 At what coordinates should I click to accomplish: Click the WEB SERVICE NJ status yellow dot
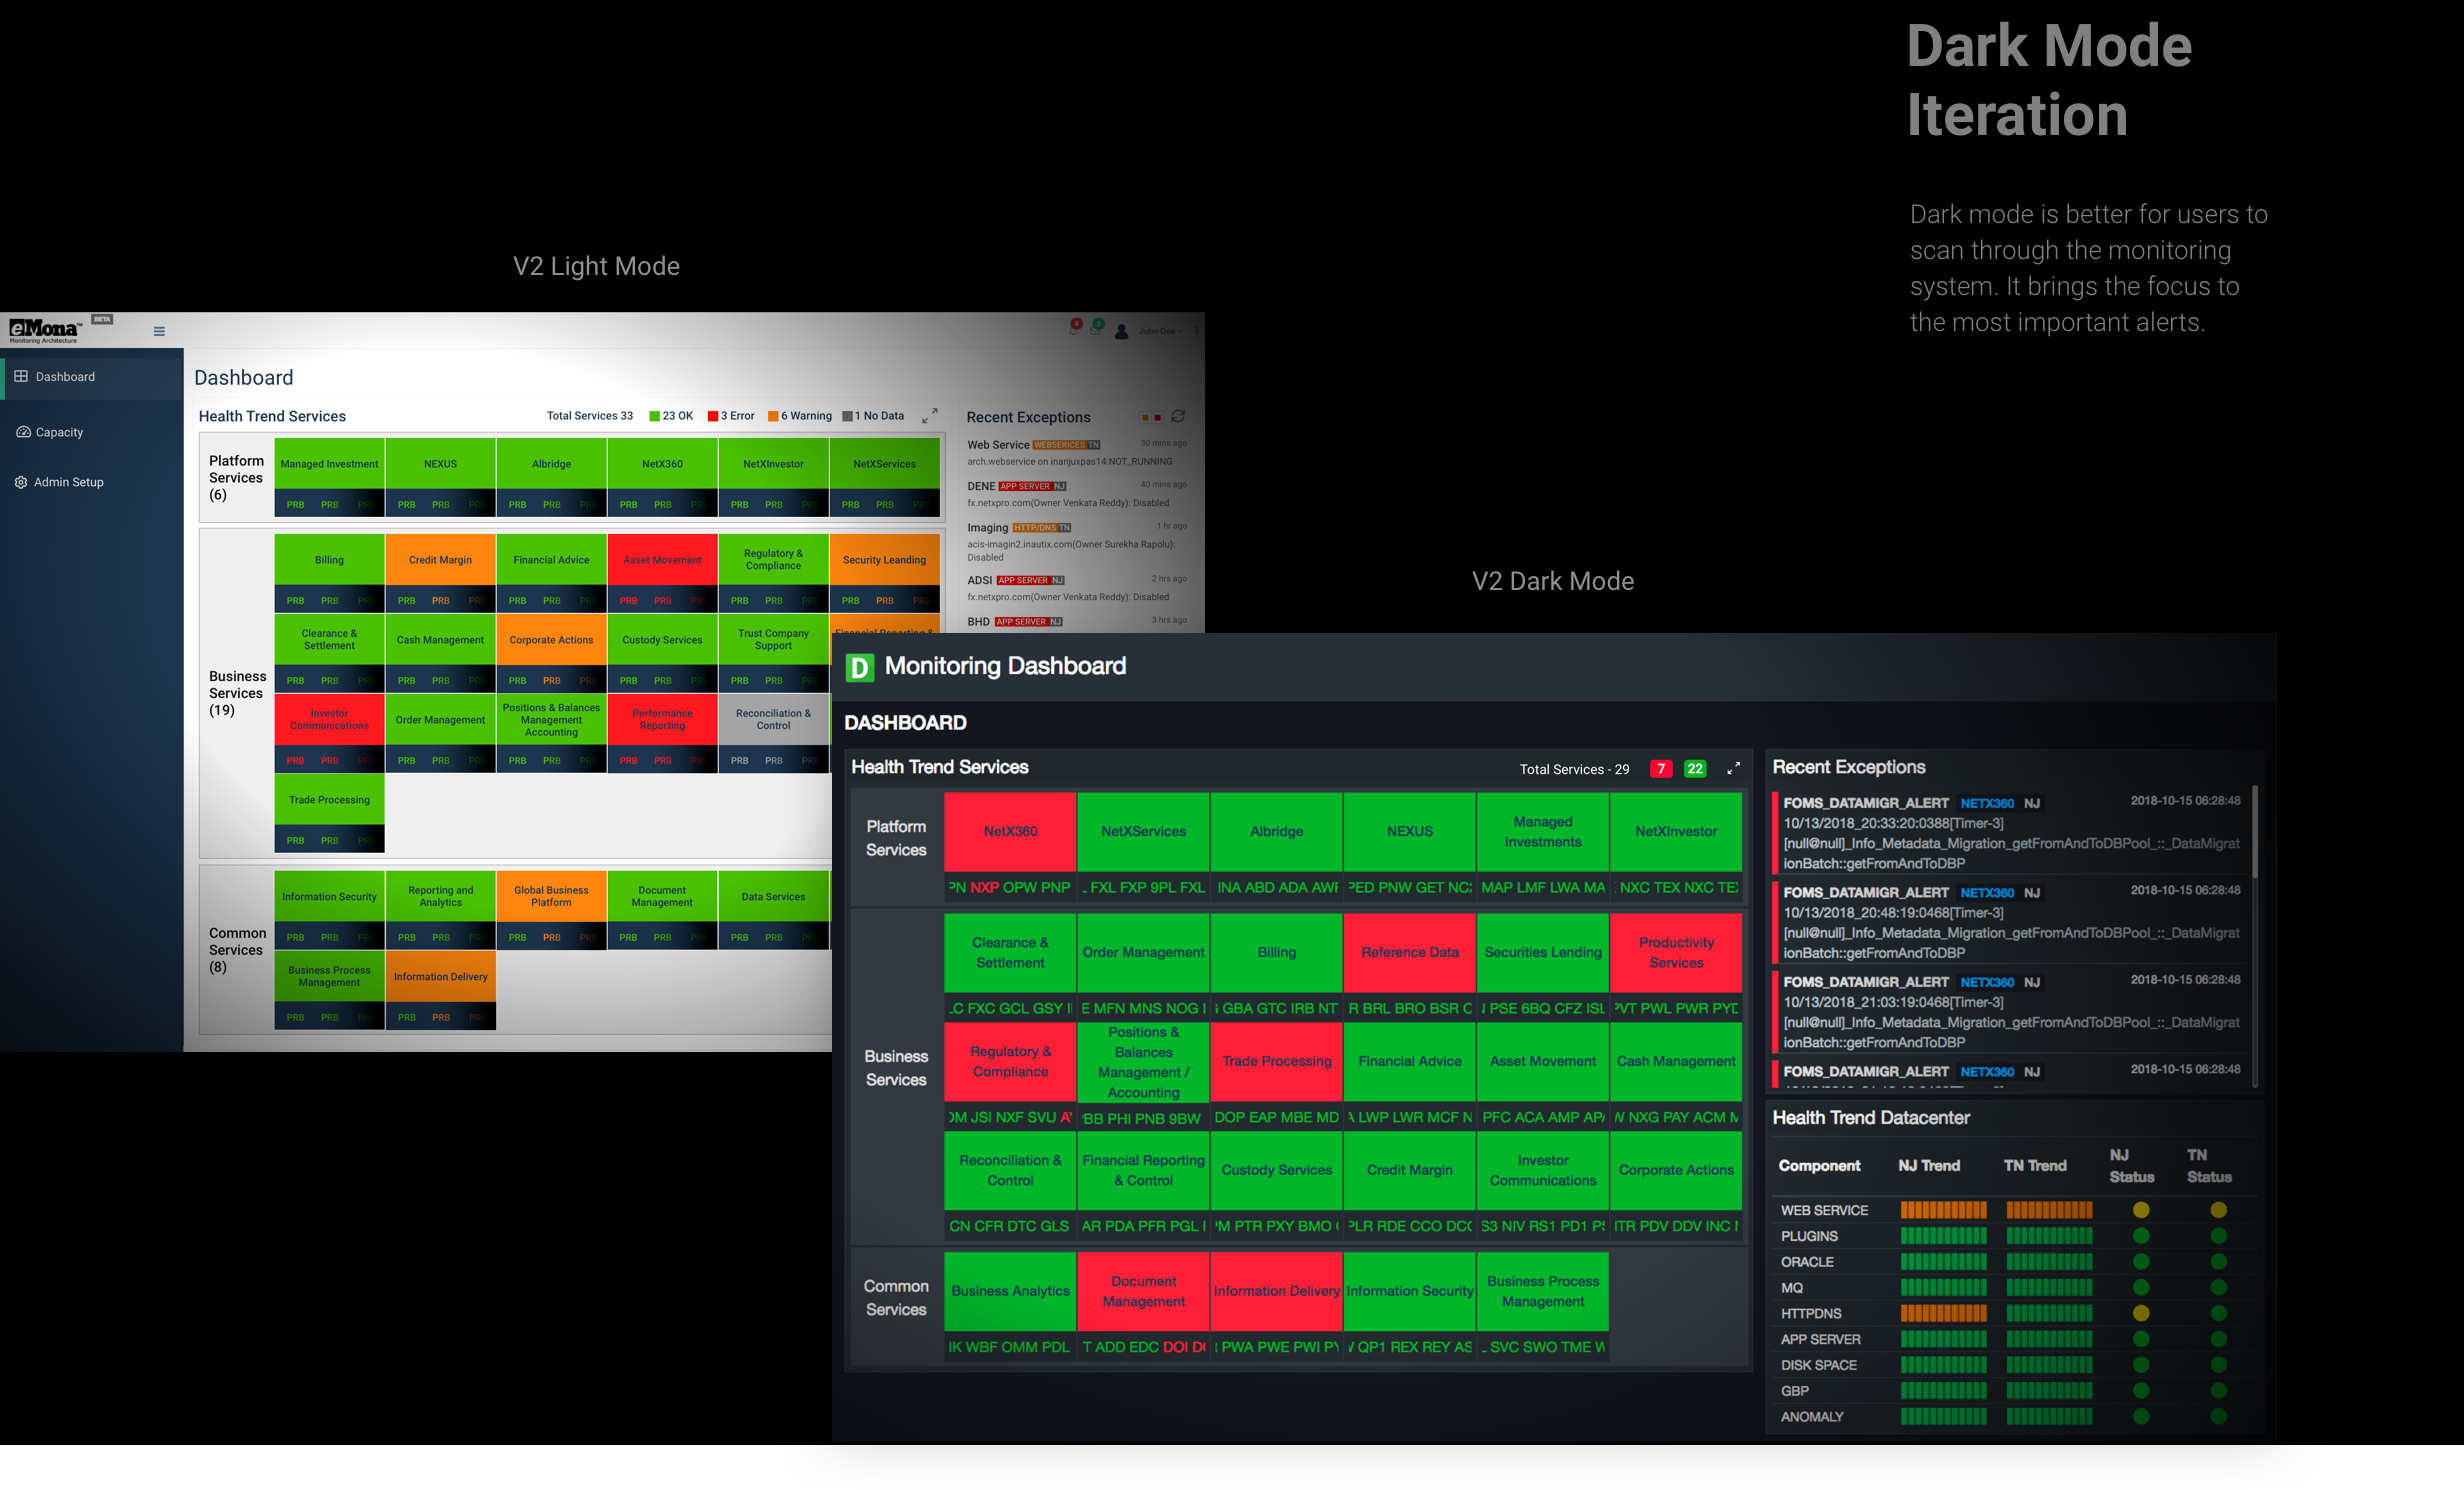(2140, 1210)
